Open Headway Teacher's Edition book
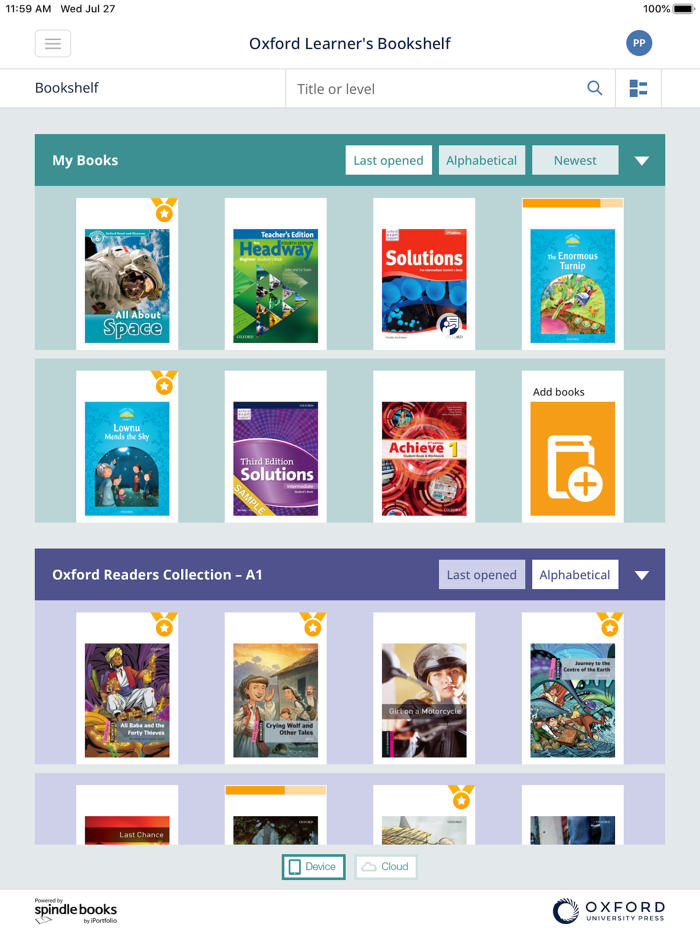700x933 pixels. (x=276, y=286)
